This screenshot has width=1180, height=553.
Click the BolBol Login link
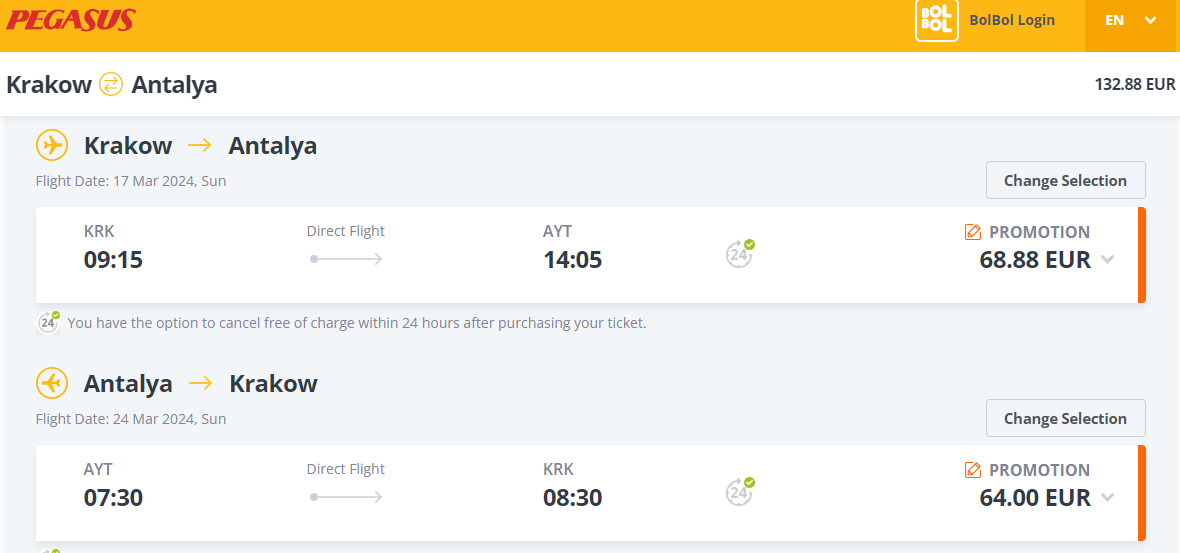tap(1011, 20)
